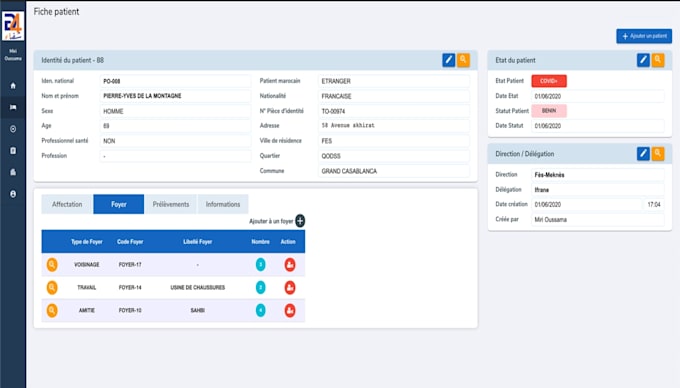Search from Identité du patient panel magnifier
The width and height of the screenshot is (680, 388).
(x=463, y=60)
